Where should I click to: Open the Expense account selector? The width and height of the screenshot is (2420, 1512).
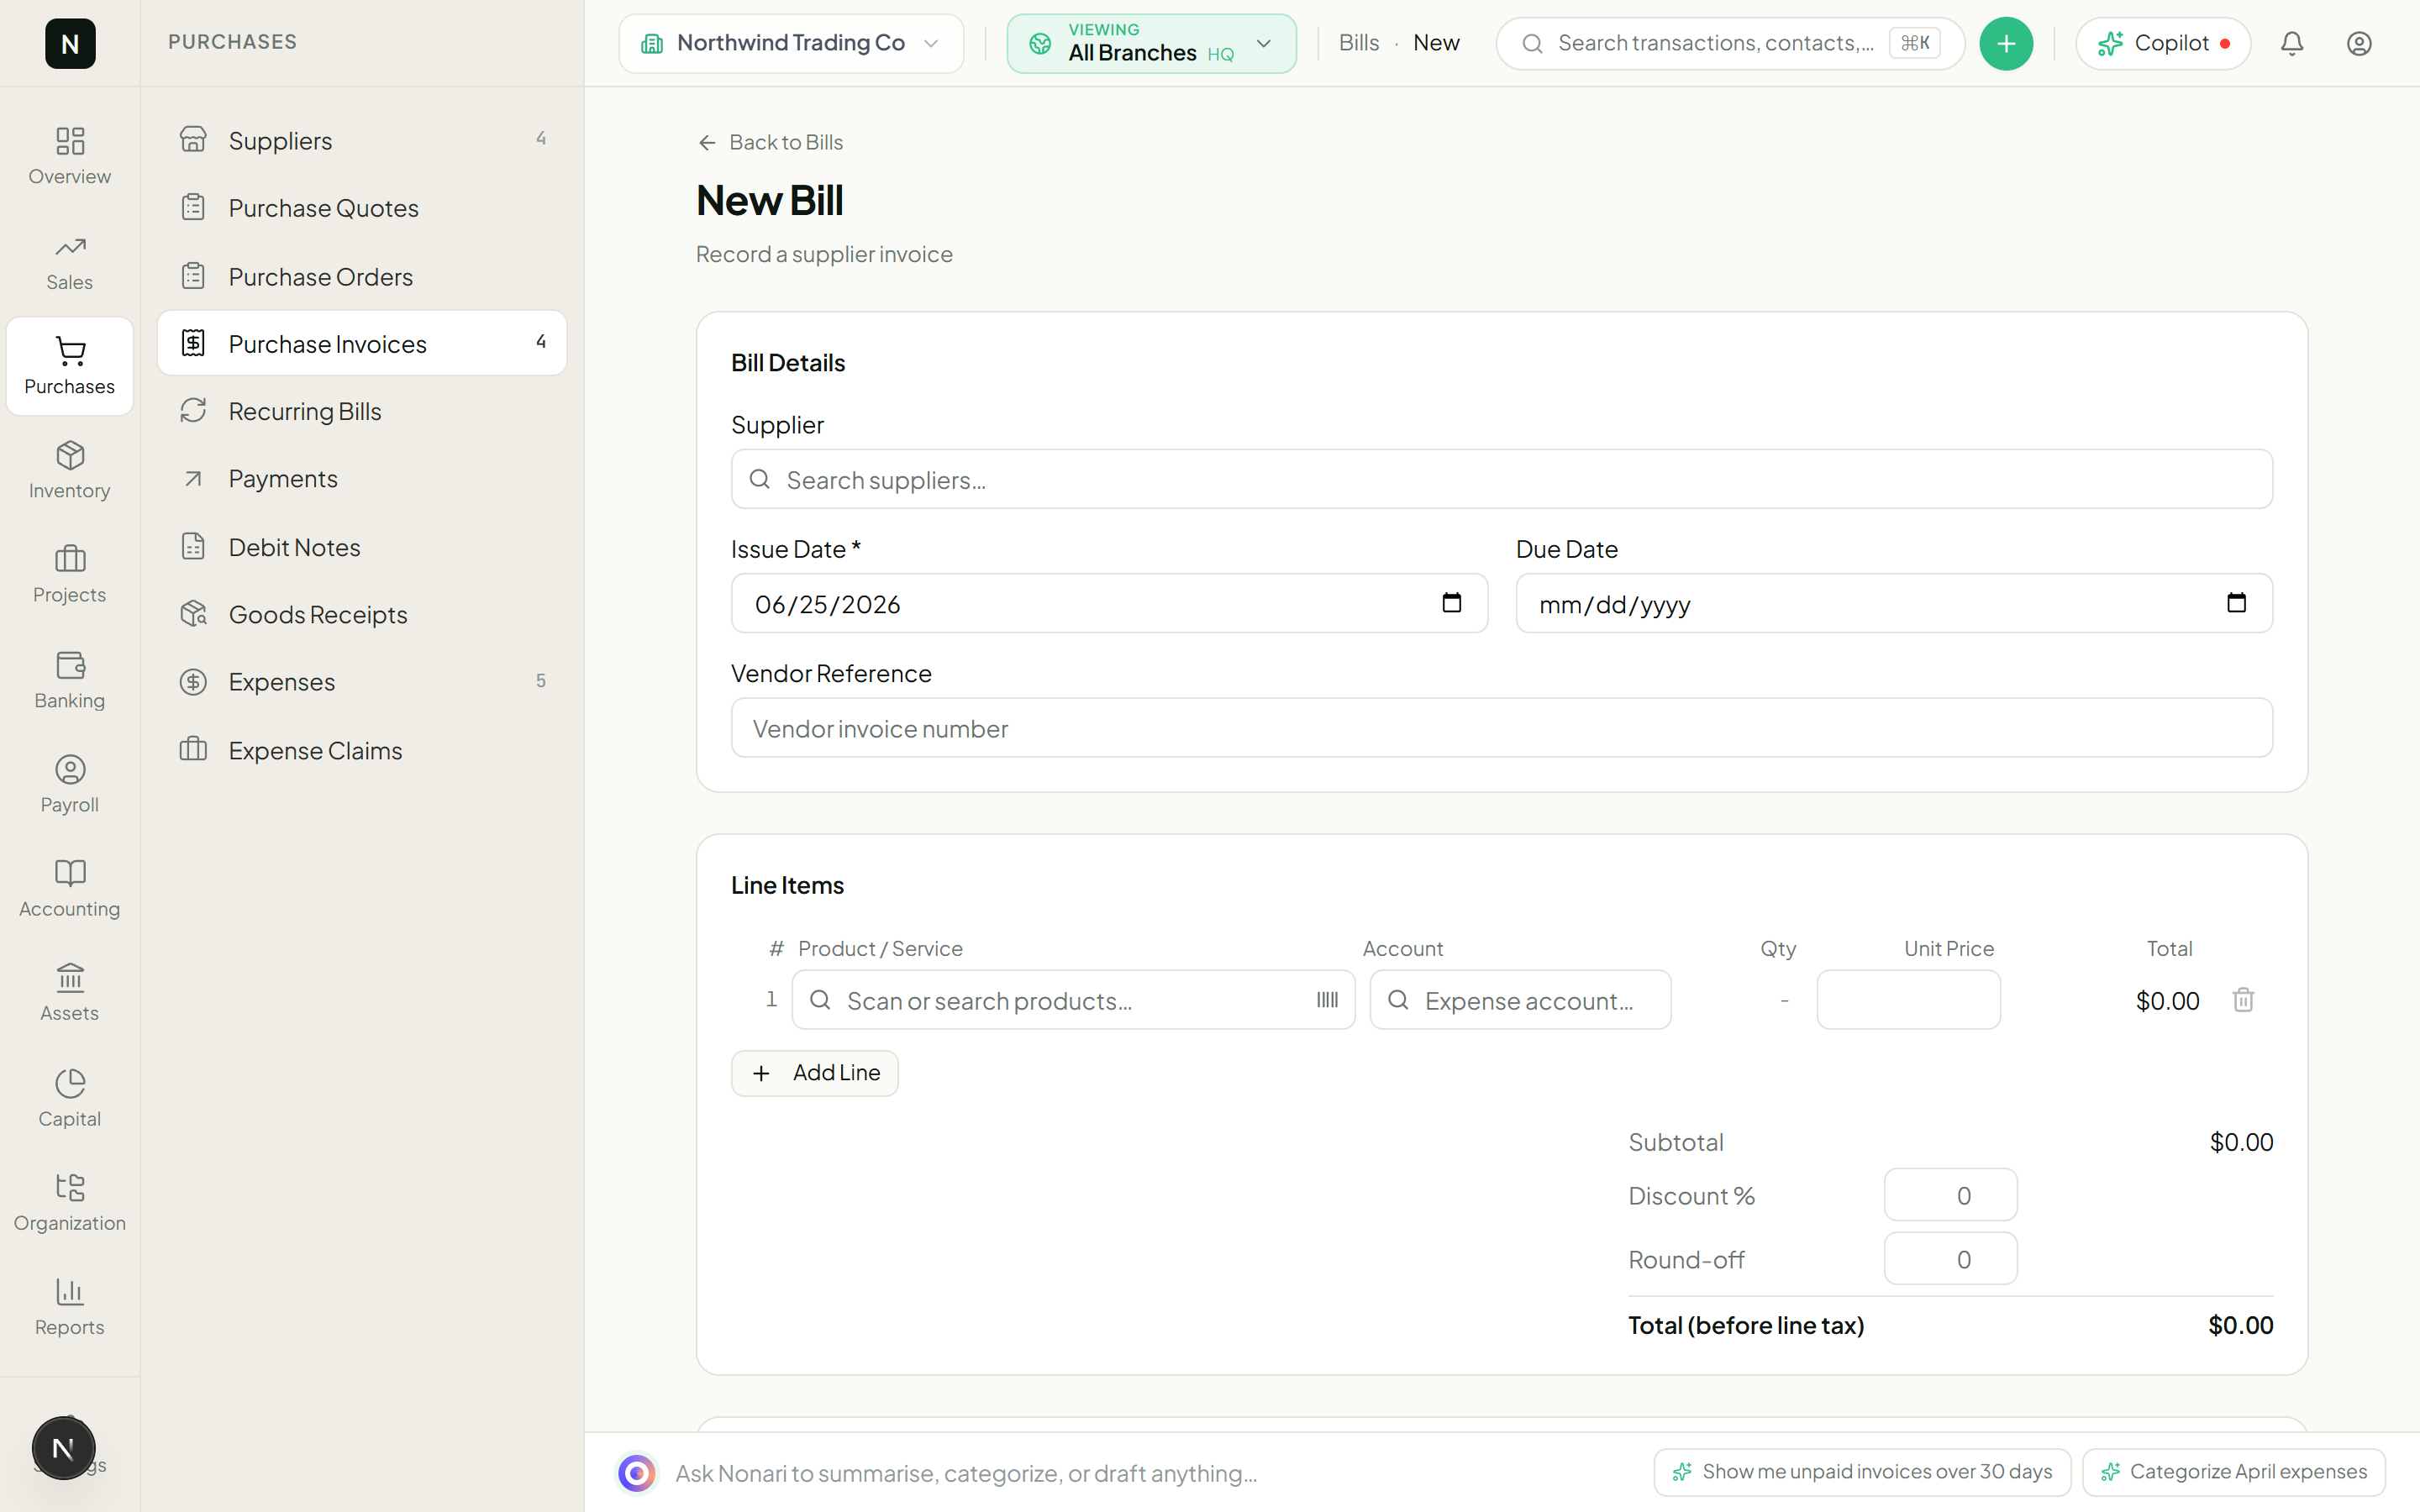[1520, 1000]
